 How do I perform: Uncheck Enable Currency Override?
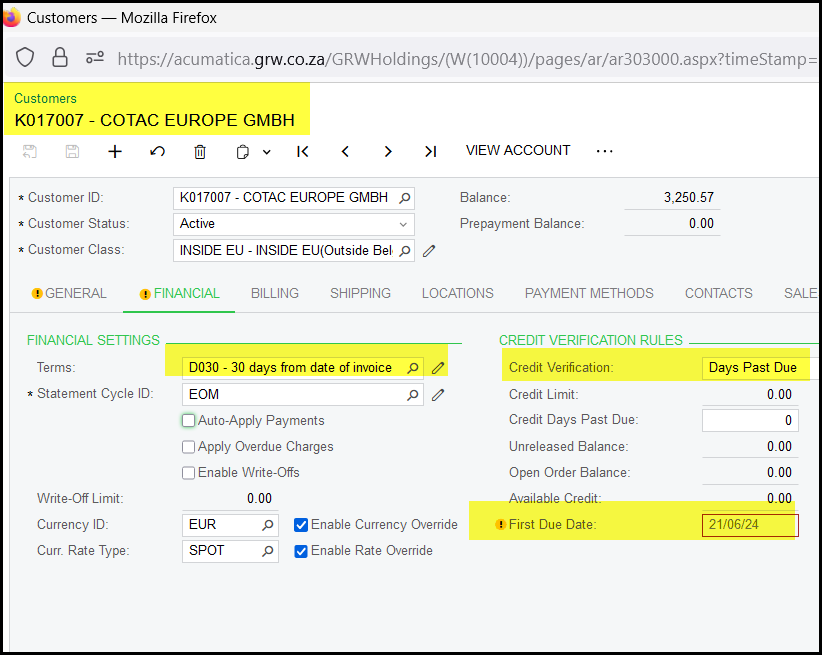pyautogui.click(x=301, y=525)
